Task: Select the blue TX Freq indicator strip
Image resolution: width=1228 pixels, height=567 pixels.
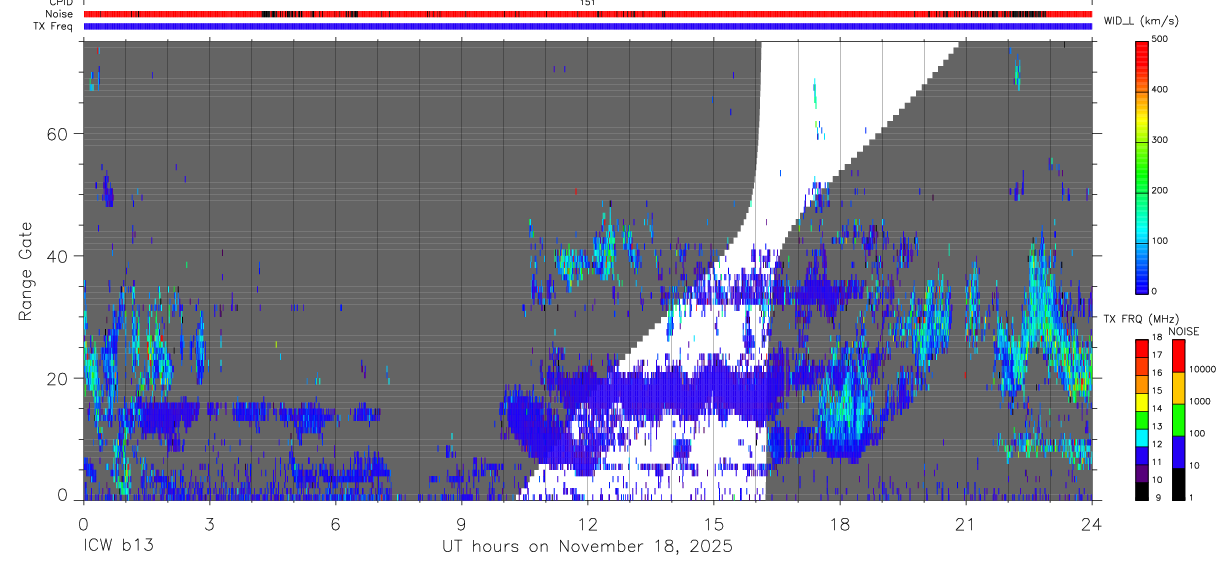Action: [x=588, y=26]
